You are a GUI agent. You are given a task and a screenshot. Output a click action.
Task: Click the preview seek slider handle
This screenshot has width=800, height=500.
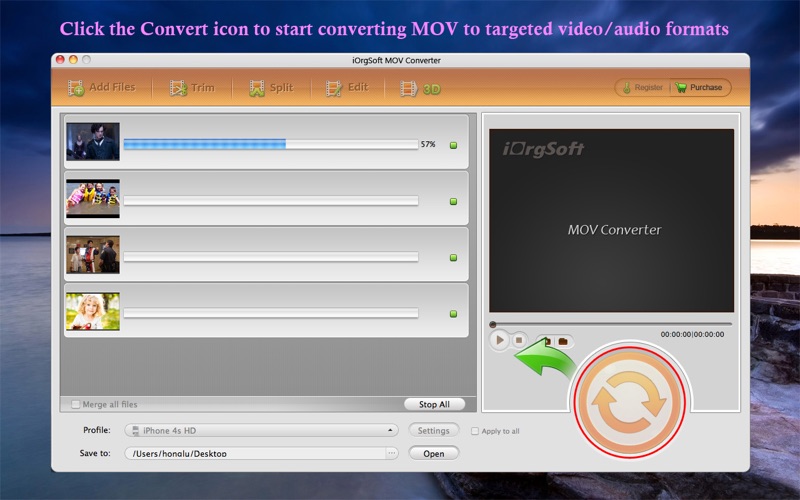(493, 324)
